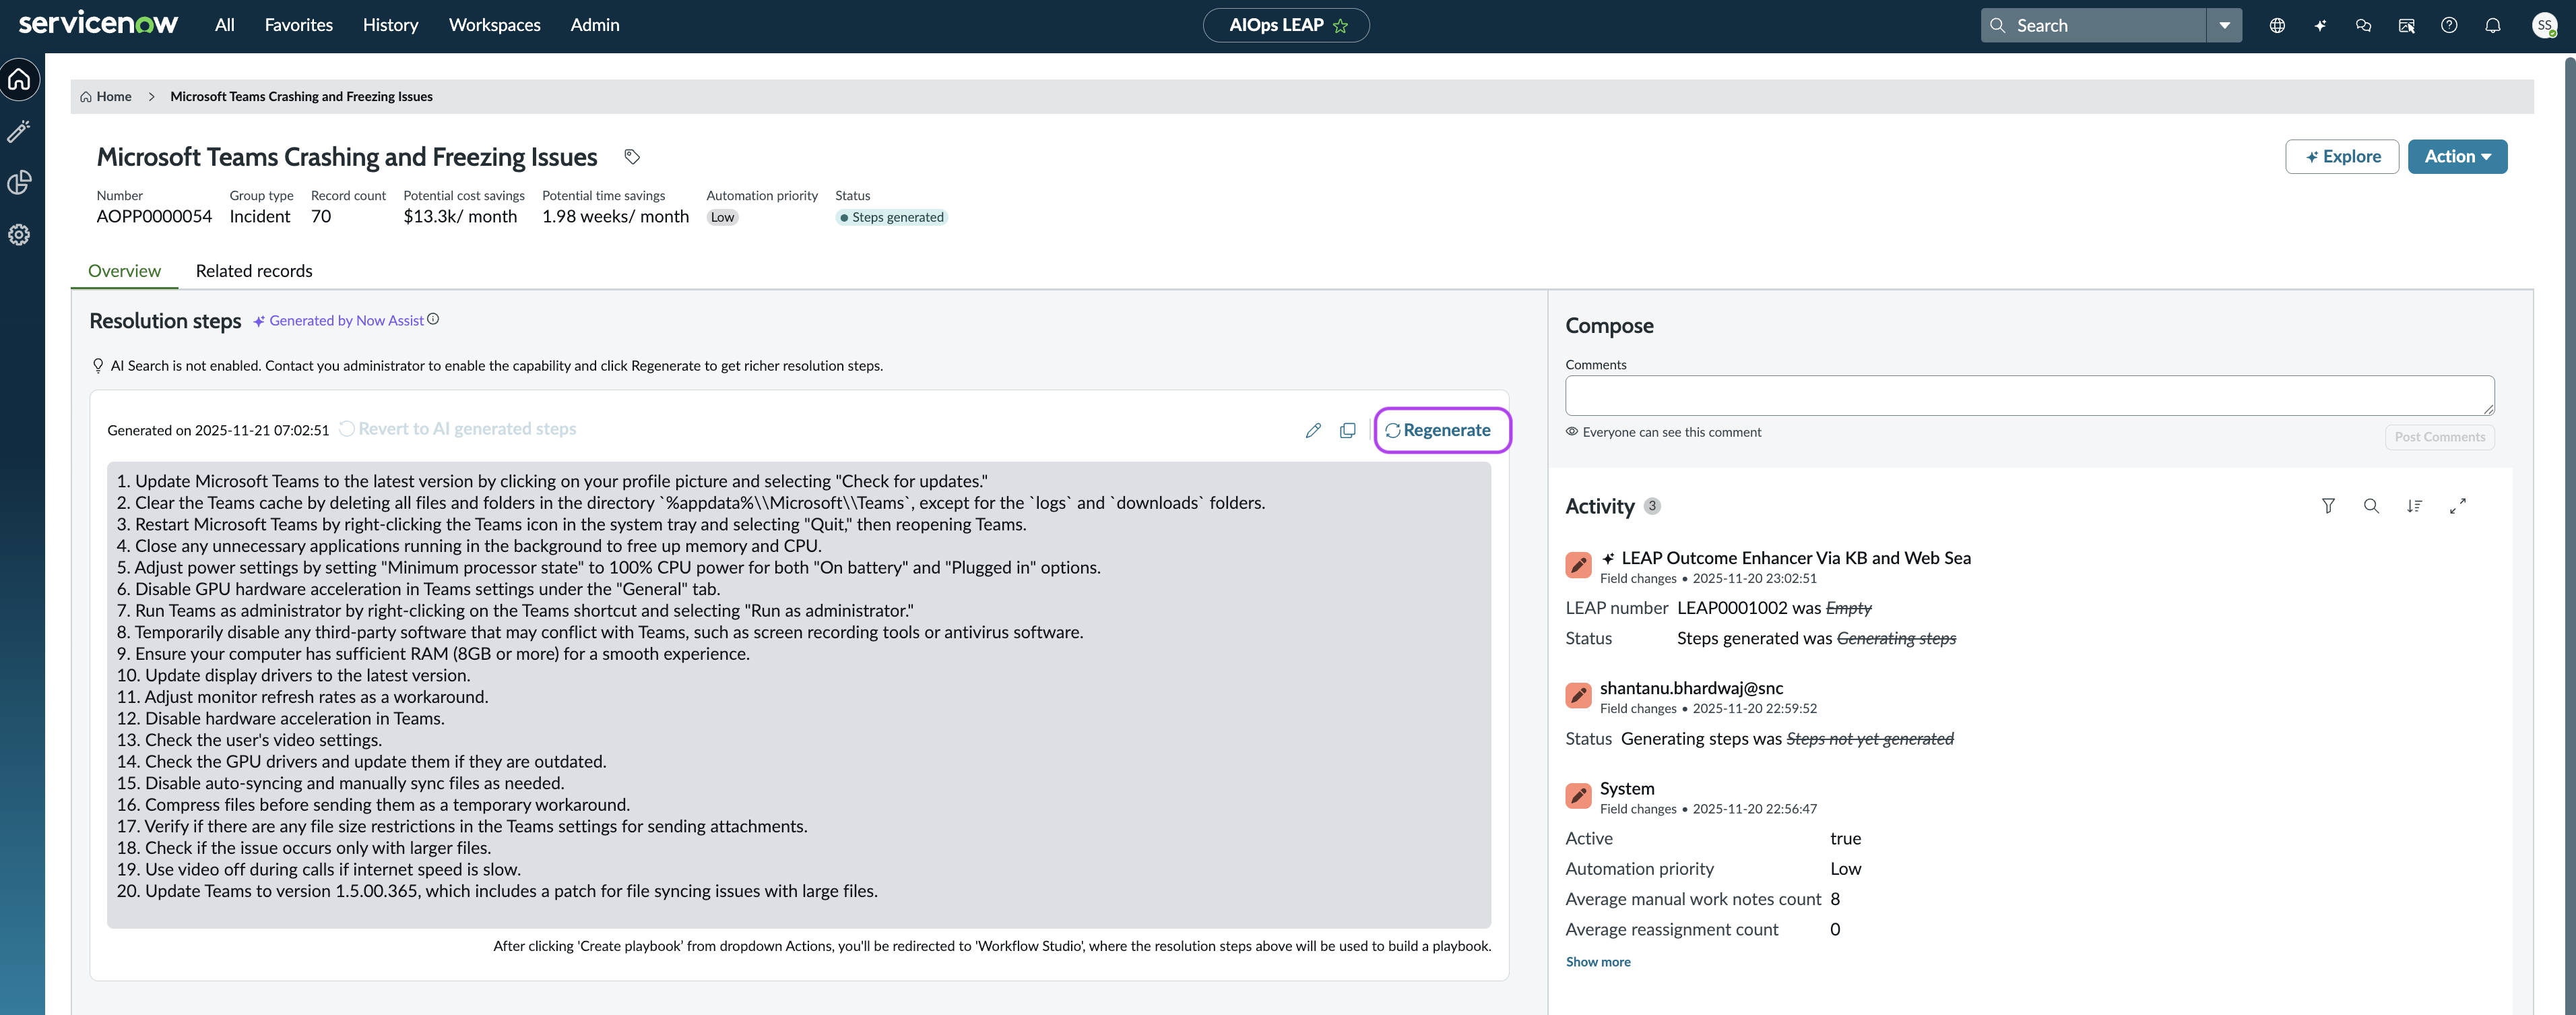
Task: Open the Now Assist sparkle icon in header
Action: click(2320, 26)
